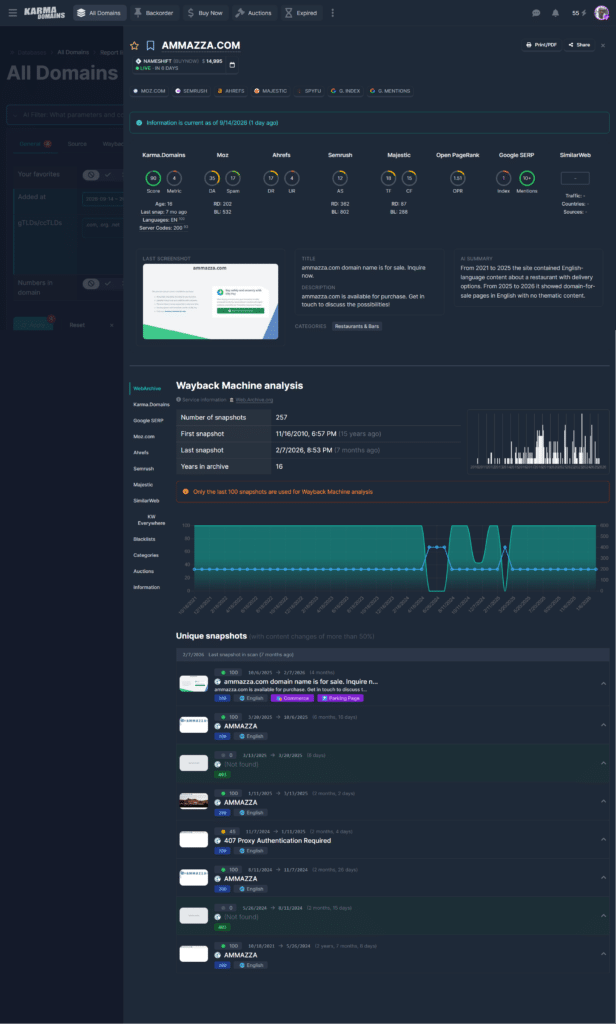Open the user avatar profile menu
Viewport: 616px width, 1024px height.
pos(602,13)
